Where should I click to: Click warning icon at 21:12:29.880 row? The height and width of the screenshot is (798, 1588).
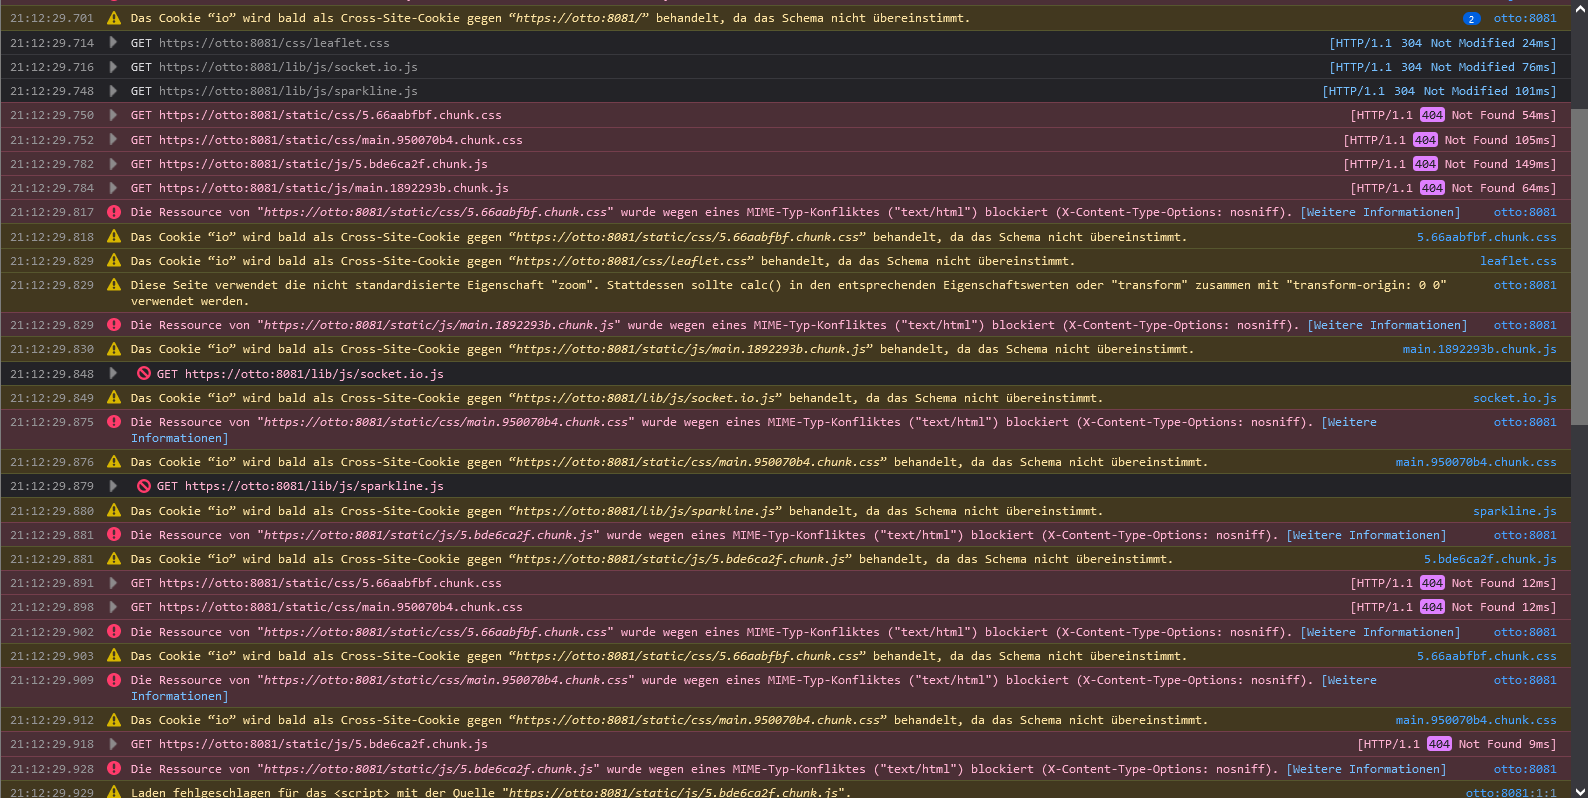114,511
